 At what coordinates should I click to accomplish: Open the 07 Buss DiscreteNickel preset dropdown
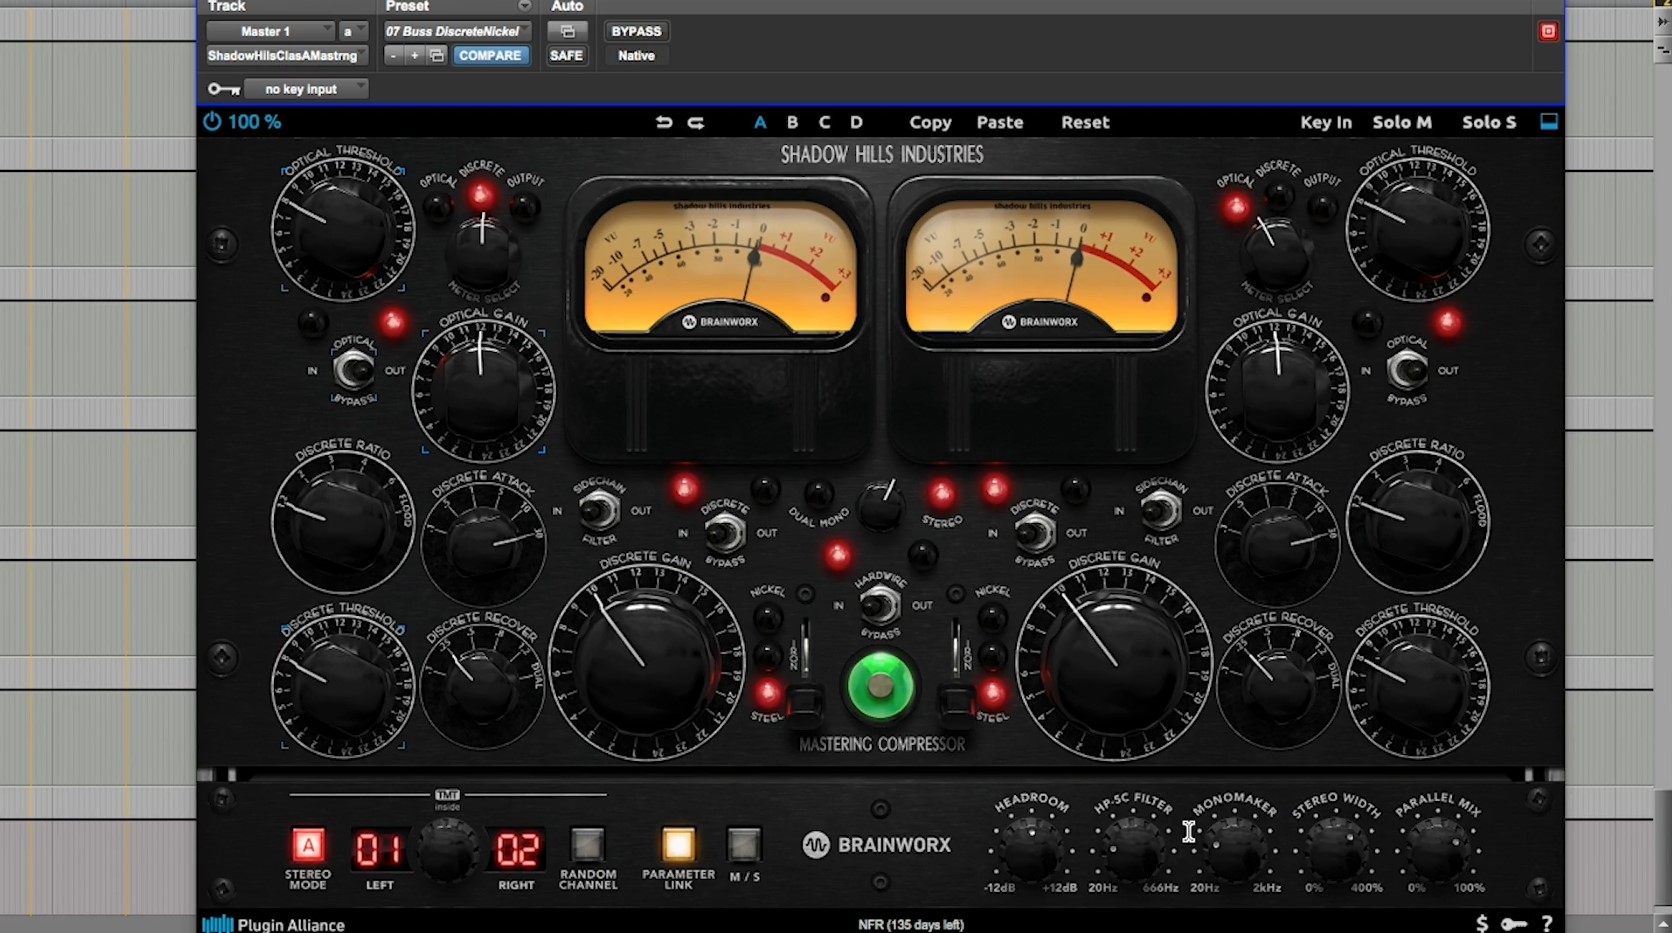pos(457,31)
